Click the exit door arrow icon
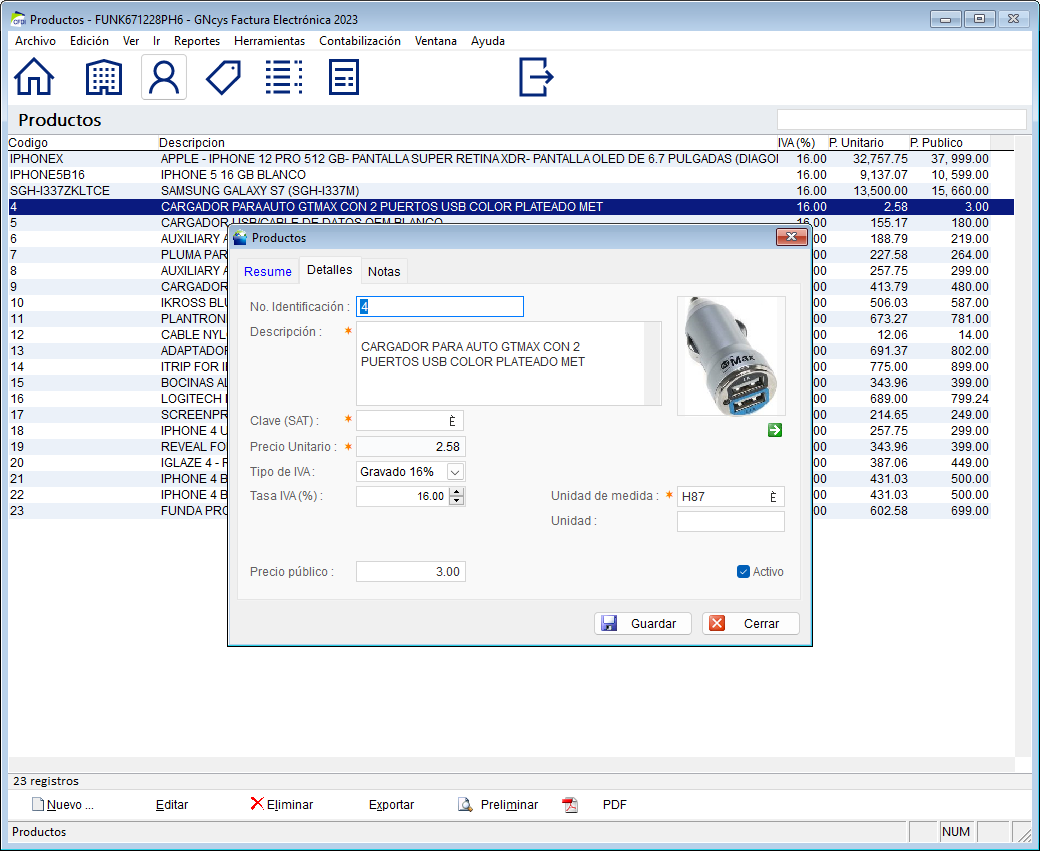This screenshot has height=851, width=1040. tap(536, 77)
